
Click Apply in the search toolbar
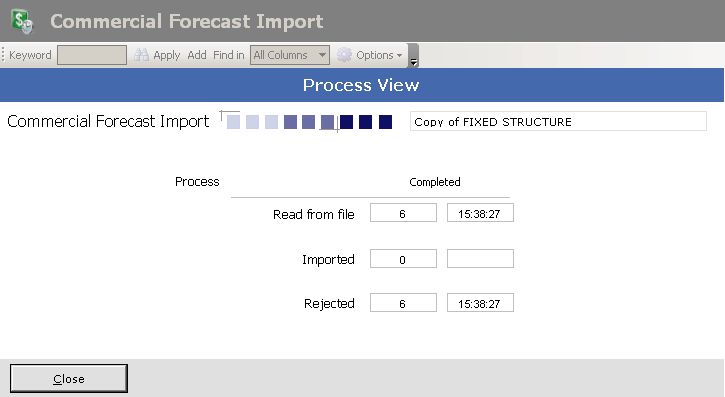click(x=166, y=55)
